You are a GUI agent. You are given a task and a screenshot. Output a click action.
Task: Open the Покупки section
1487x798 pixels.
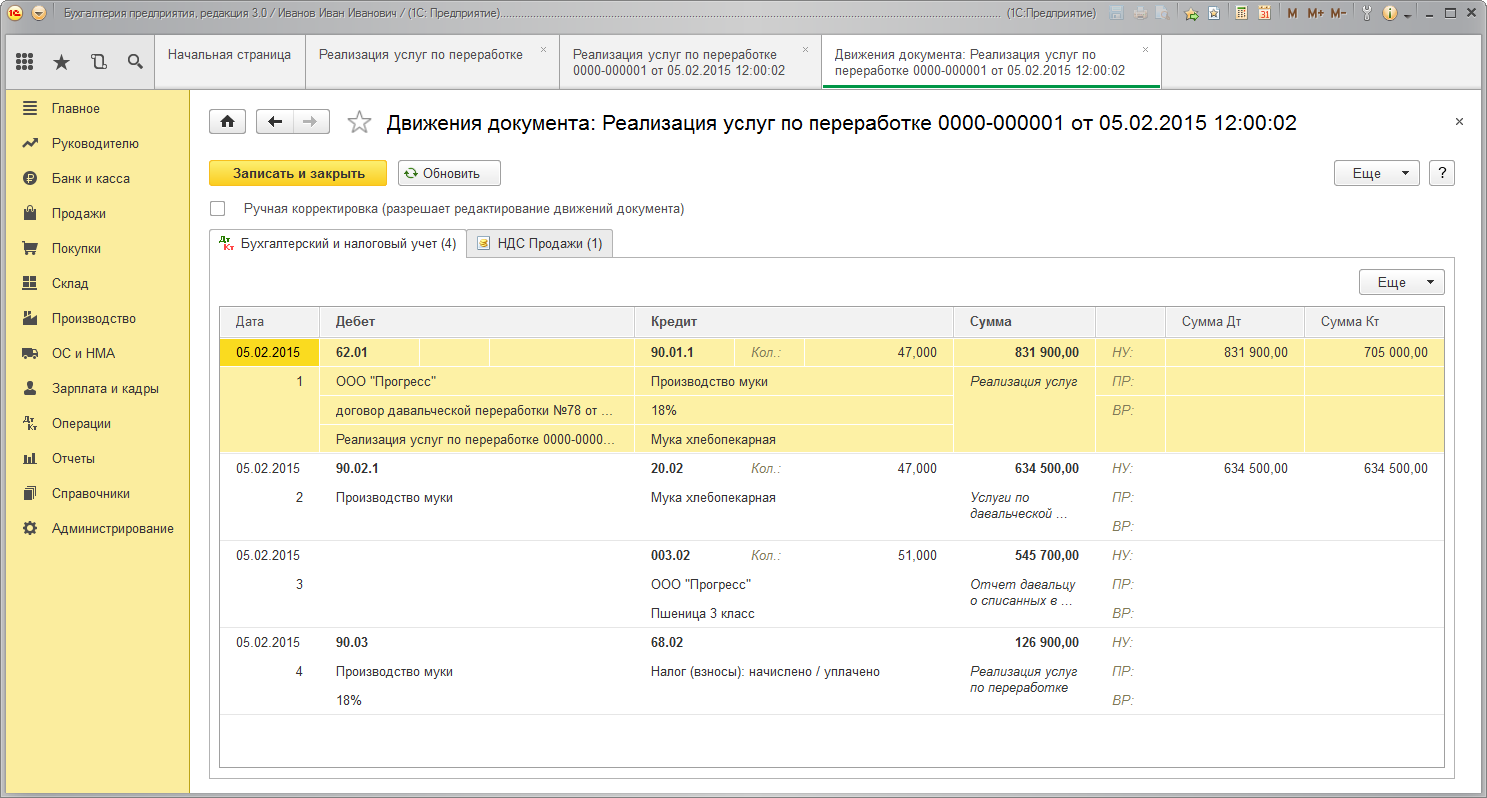click(x=95, y=248)
